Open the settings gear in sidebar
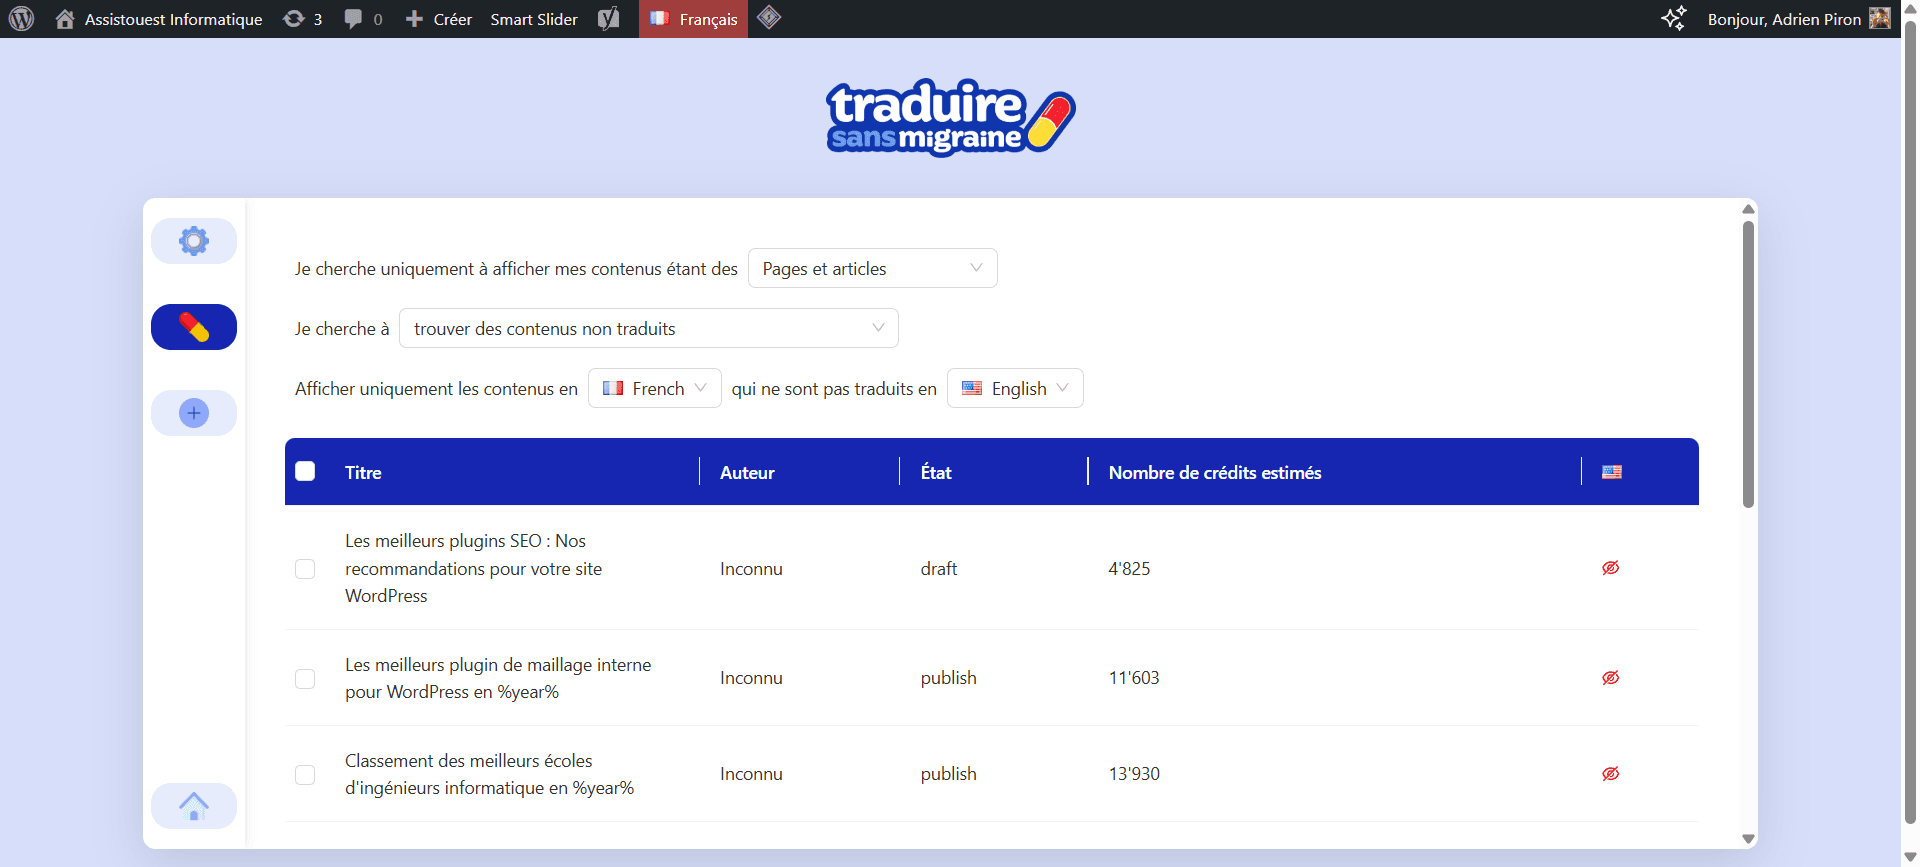The width and height of the screenshot is (1920, 867). (194, 241)
